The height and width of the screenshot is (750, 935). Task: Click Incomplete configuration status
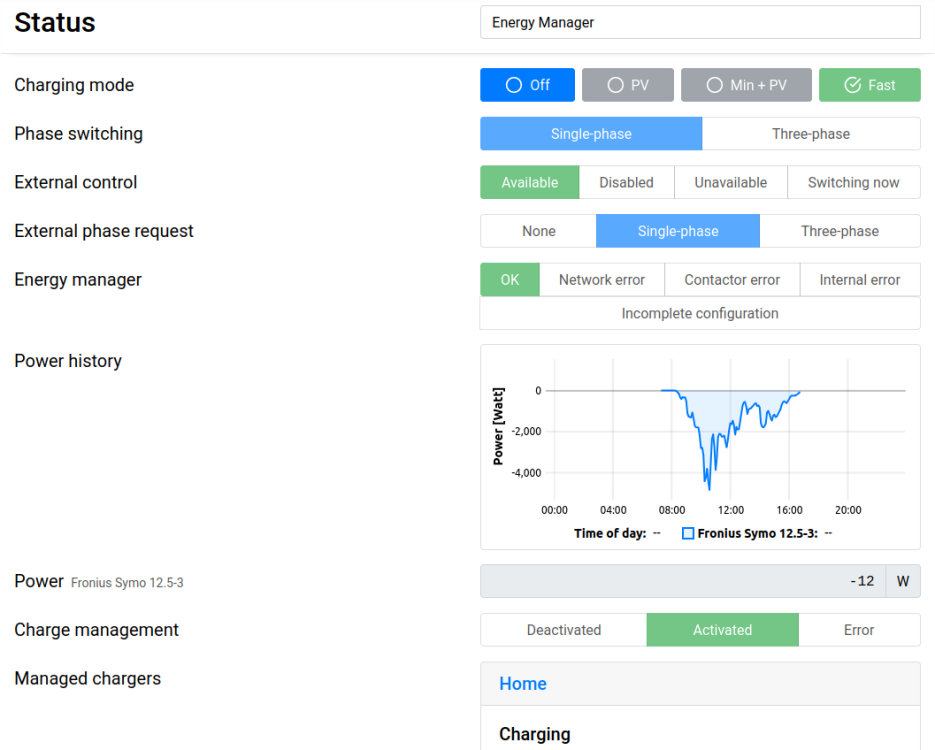point(700,314)
